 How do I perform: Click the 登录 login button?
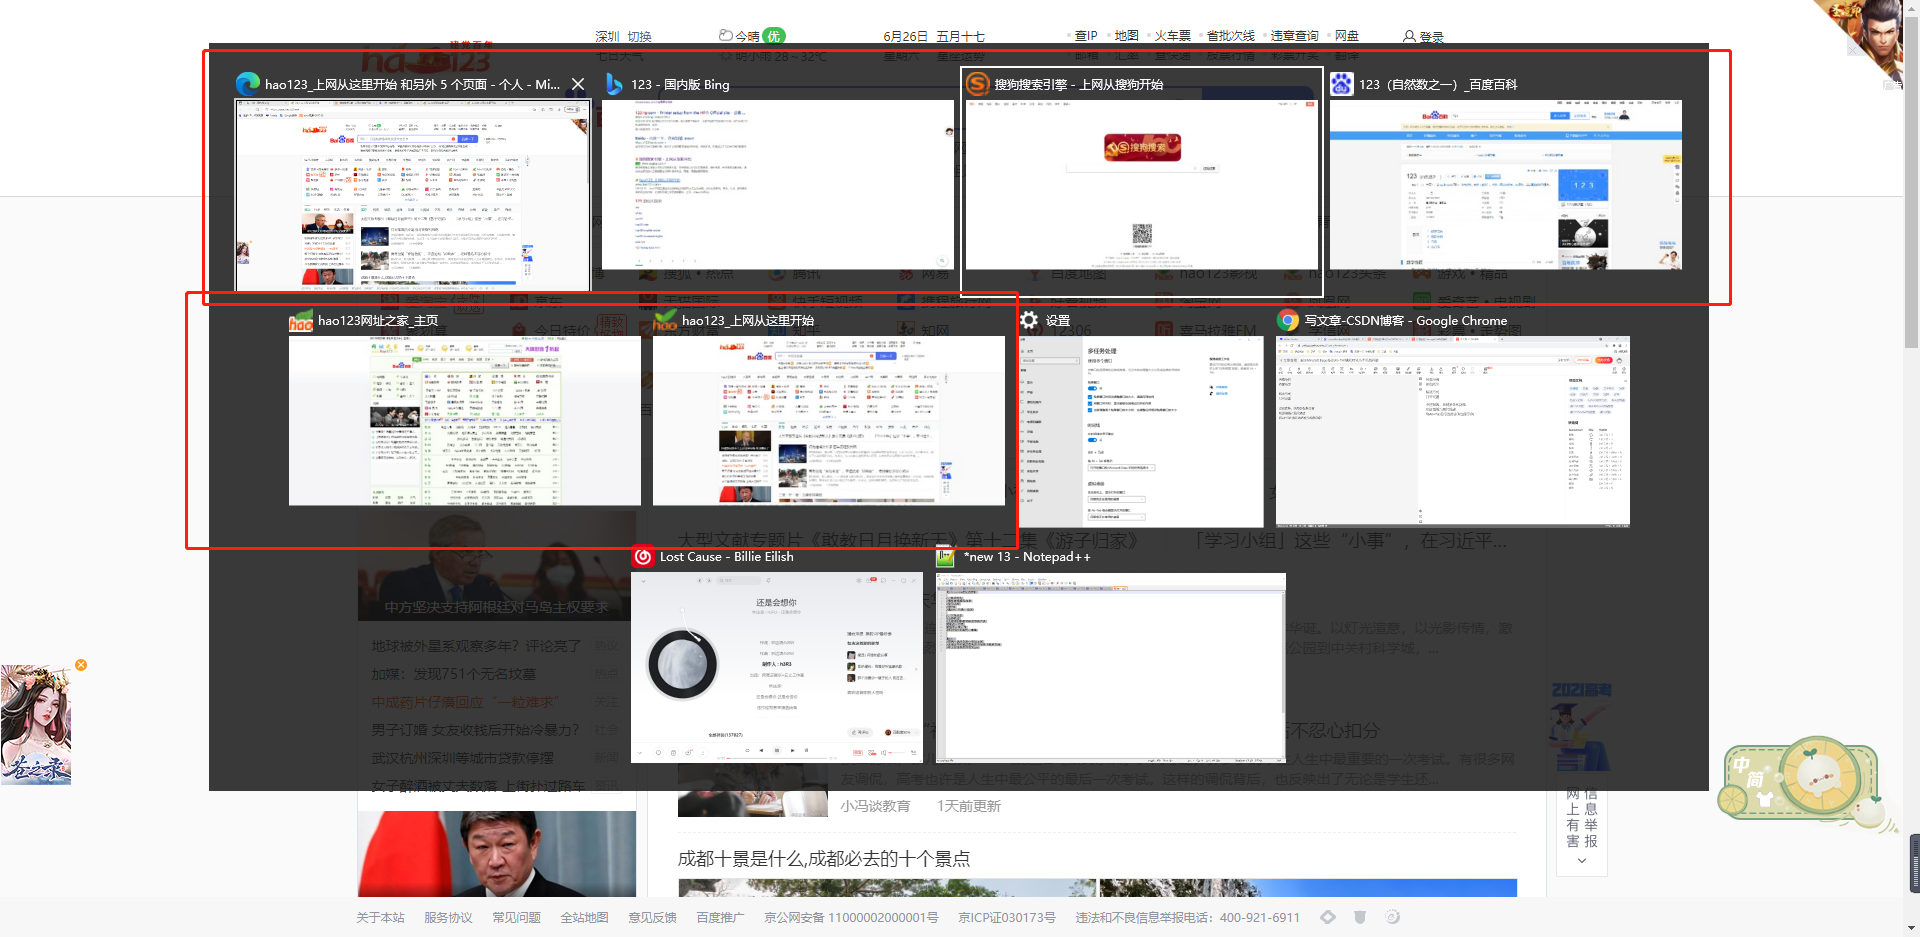[1423, 37]
